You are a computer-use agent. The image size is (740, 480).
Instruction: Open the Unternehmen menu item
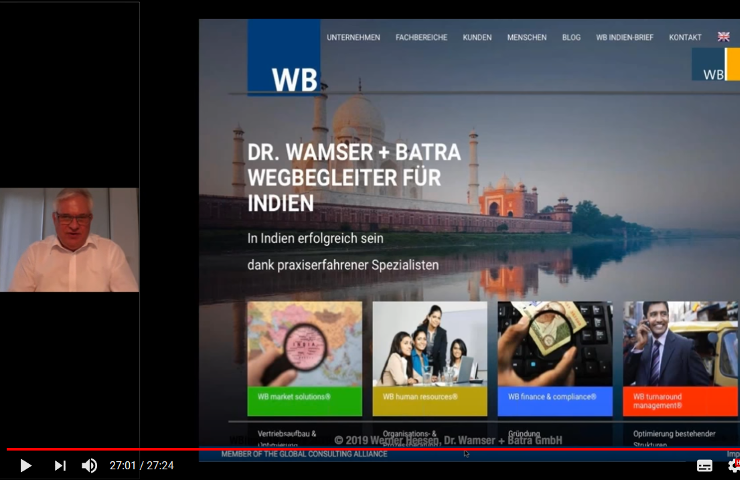click(x=353, y=37)
